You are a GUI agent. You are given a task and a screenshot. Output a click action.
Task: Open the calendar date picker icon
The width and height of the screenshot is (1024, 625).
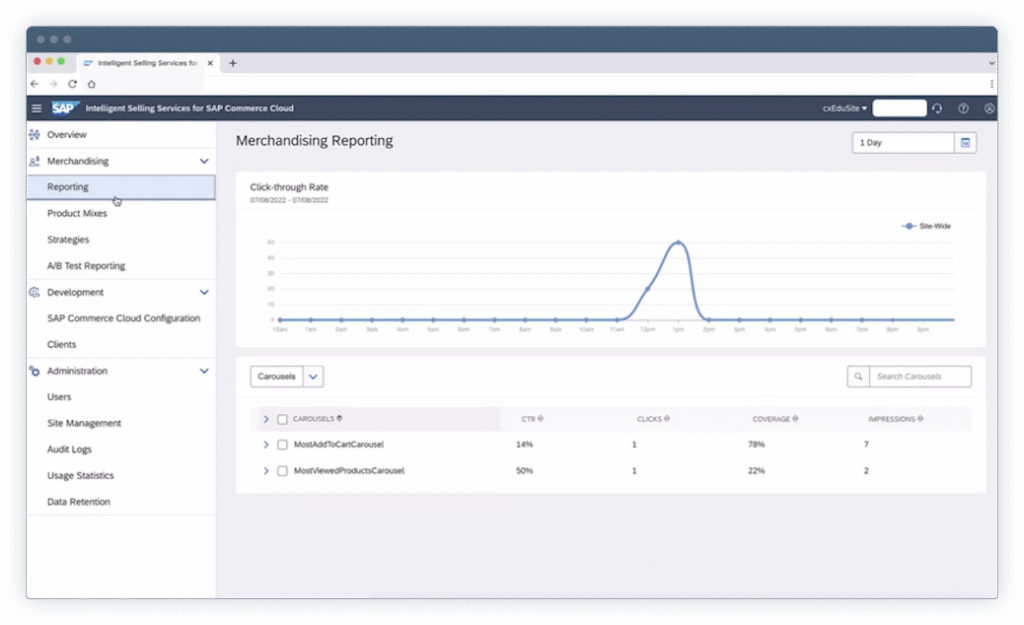965,143
